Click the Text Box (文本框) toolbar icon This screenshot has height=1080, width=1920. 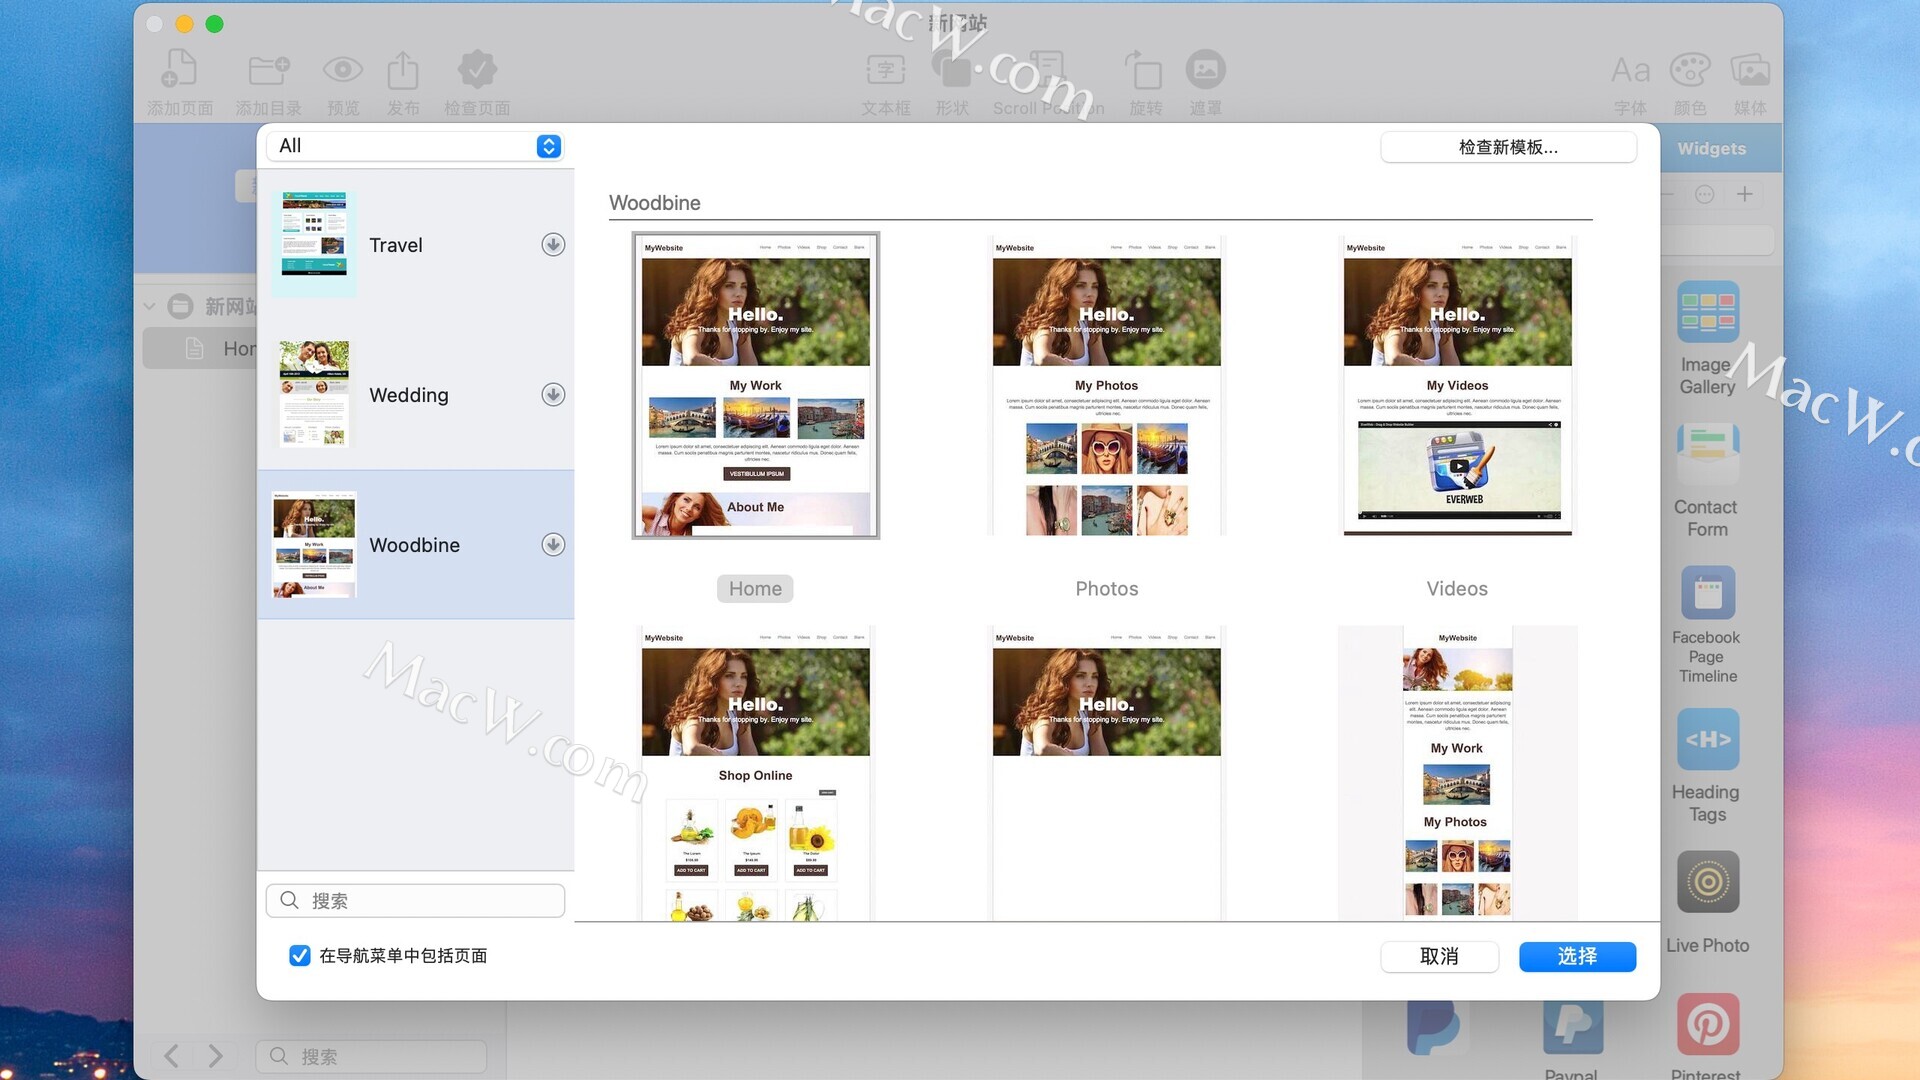tap(886, 70)
